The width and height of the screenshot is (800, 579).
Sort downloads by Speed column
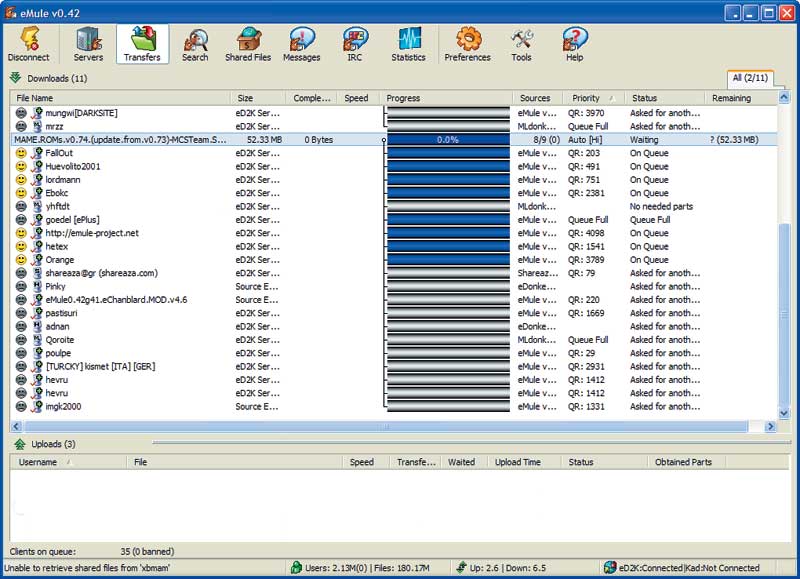[356, 98]
